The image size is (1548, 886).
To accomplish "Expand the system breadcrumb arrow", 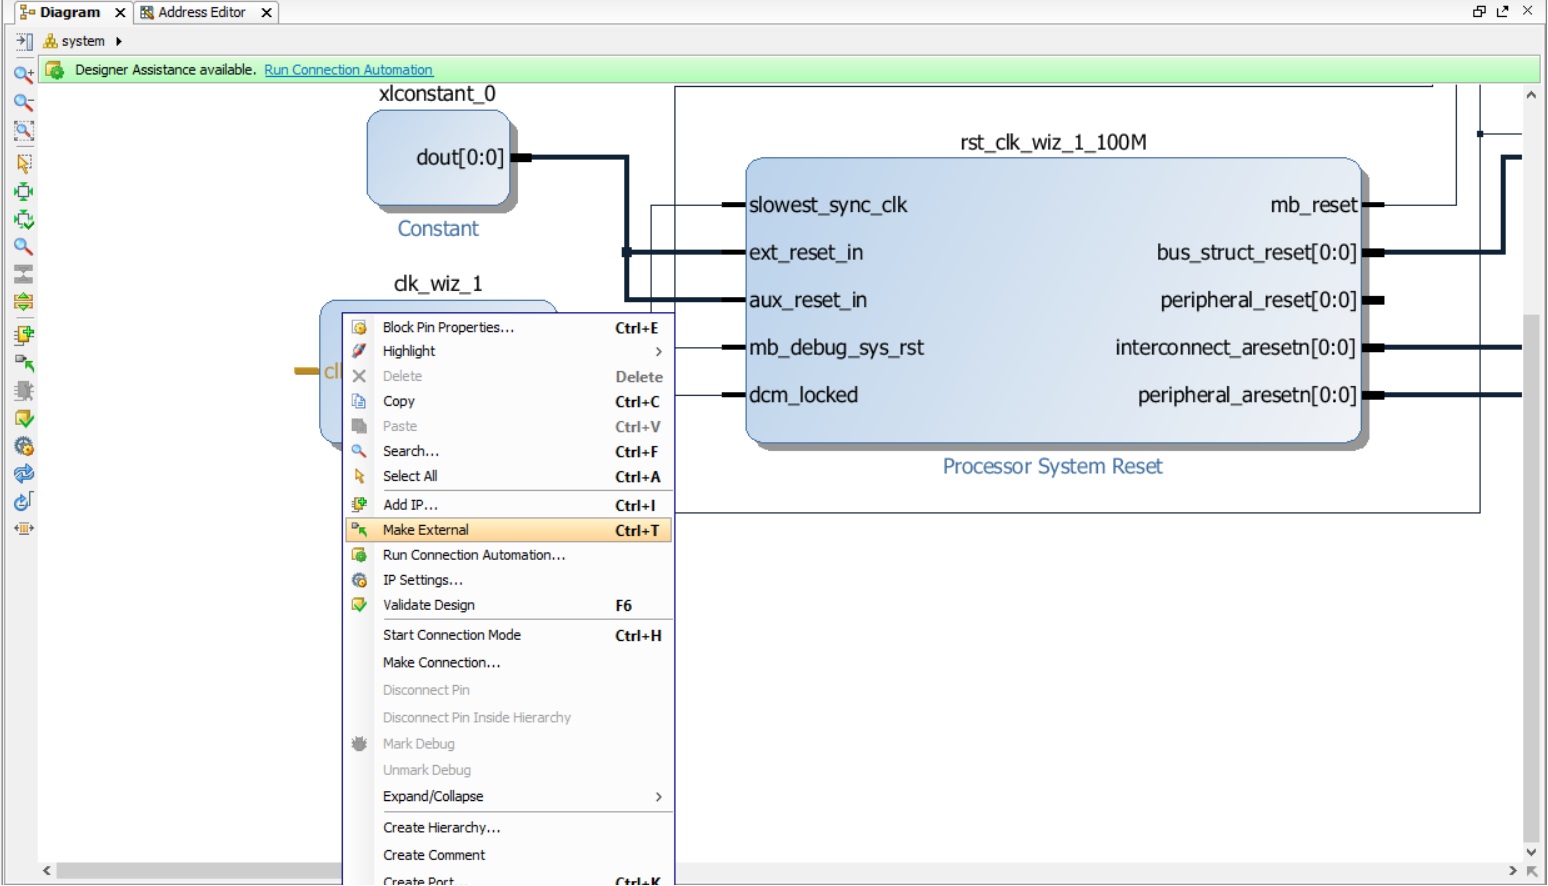I will (x=119, y=41).
